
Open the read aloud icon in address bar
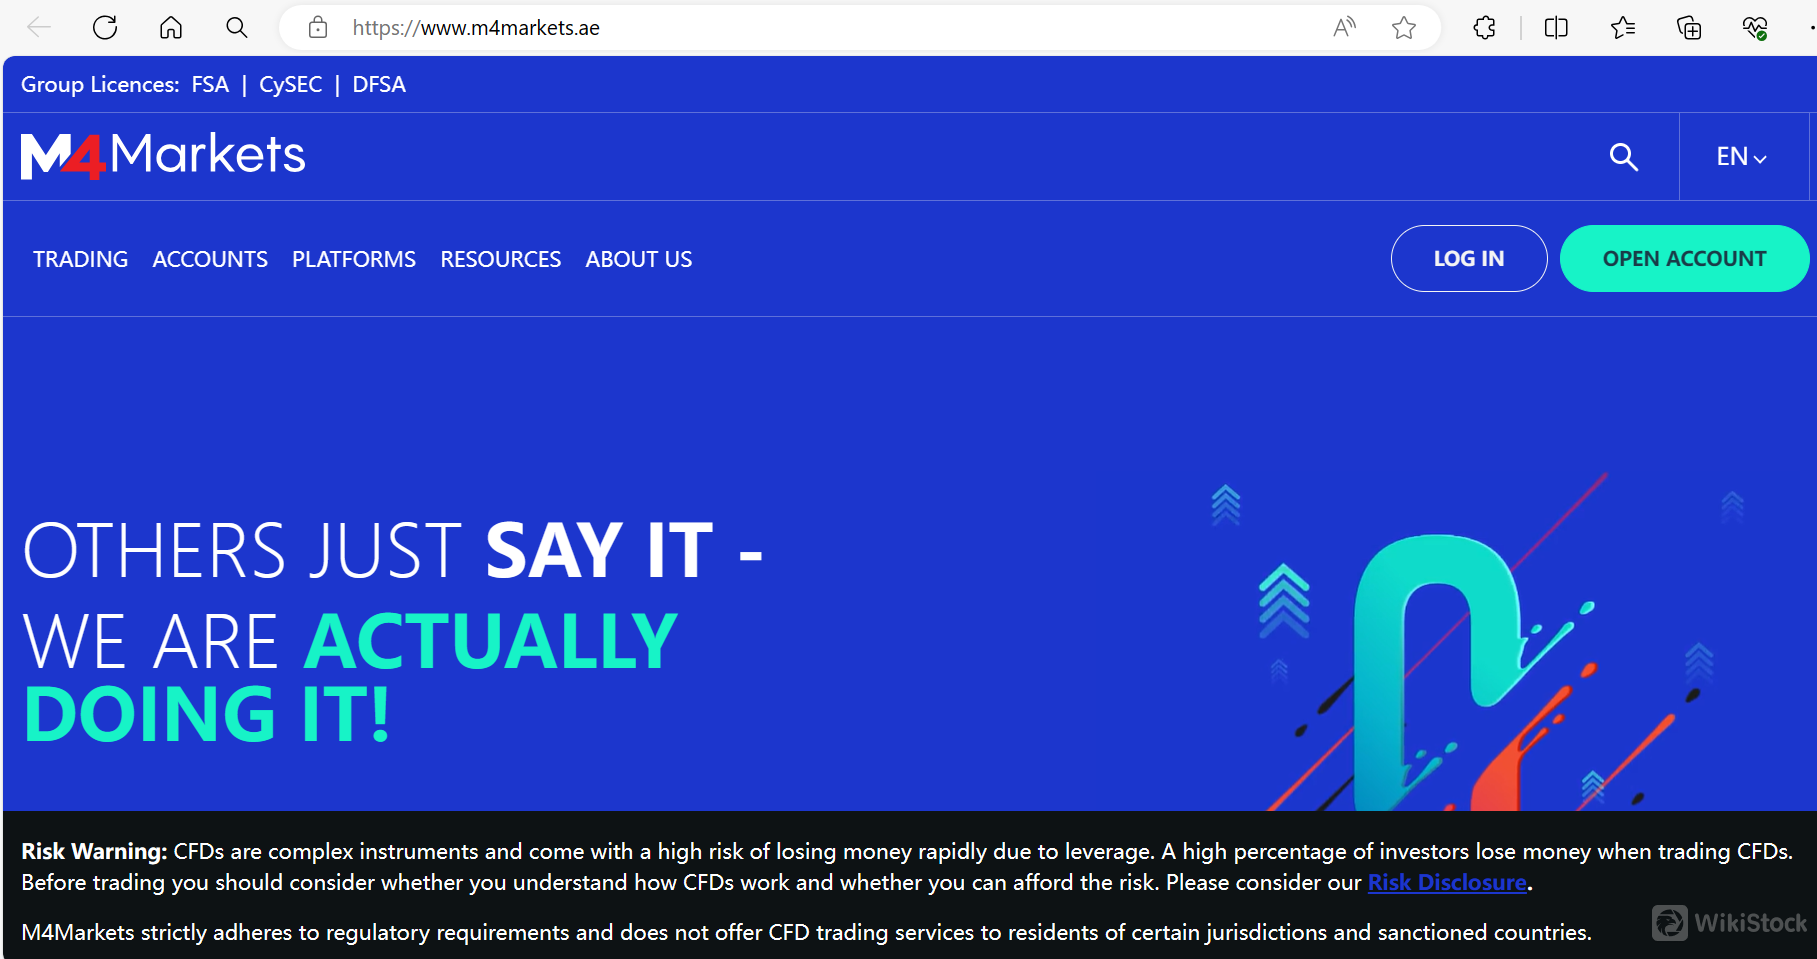pos(1344,28)
